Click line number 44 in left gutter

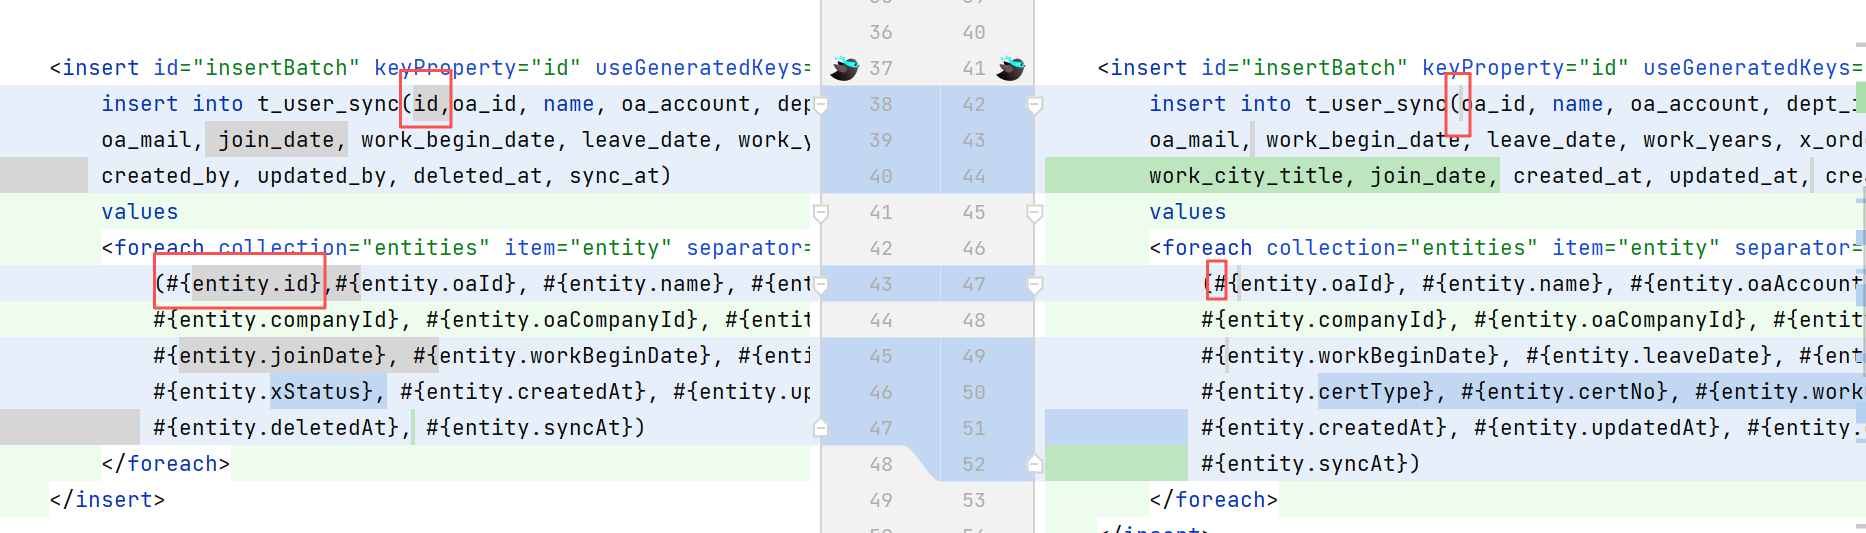point(880,320)
